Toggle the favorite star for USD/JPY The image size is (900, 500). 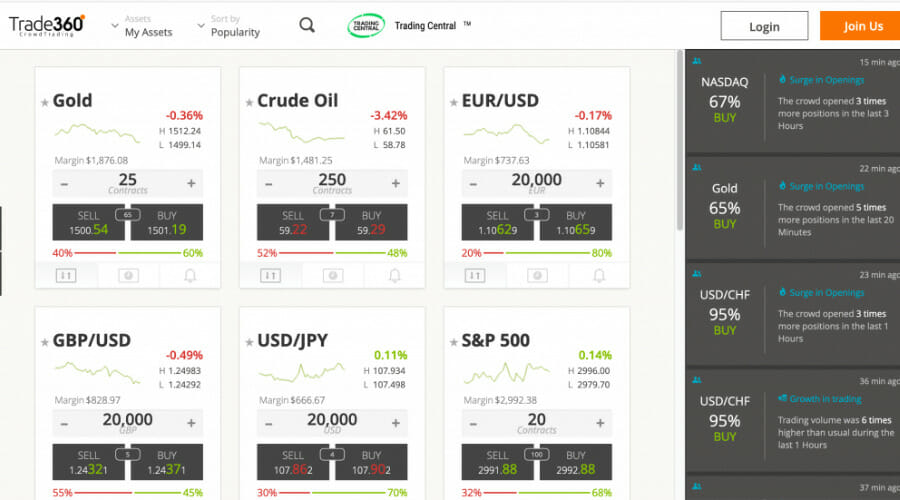tap(249, 343)
